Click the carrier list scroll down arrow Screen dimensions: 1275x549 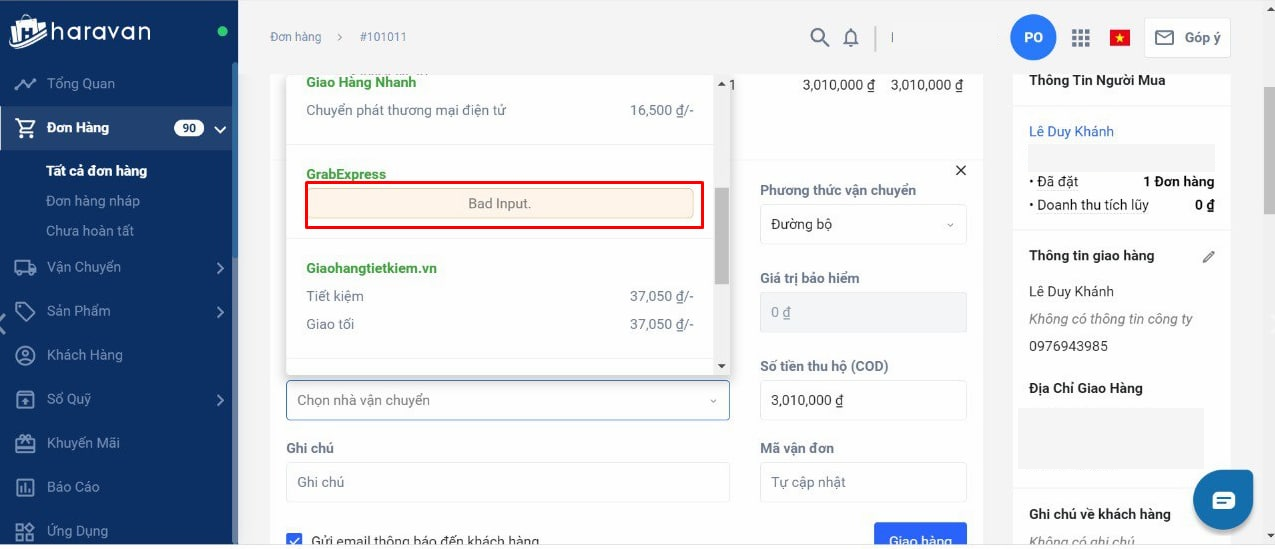(722, 367)
